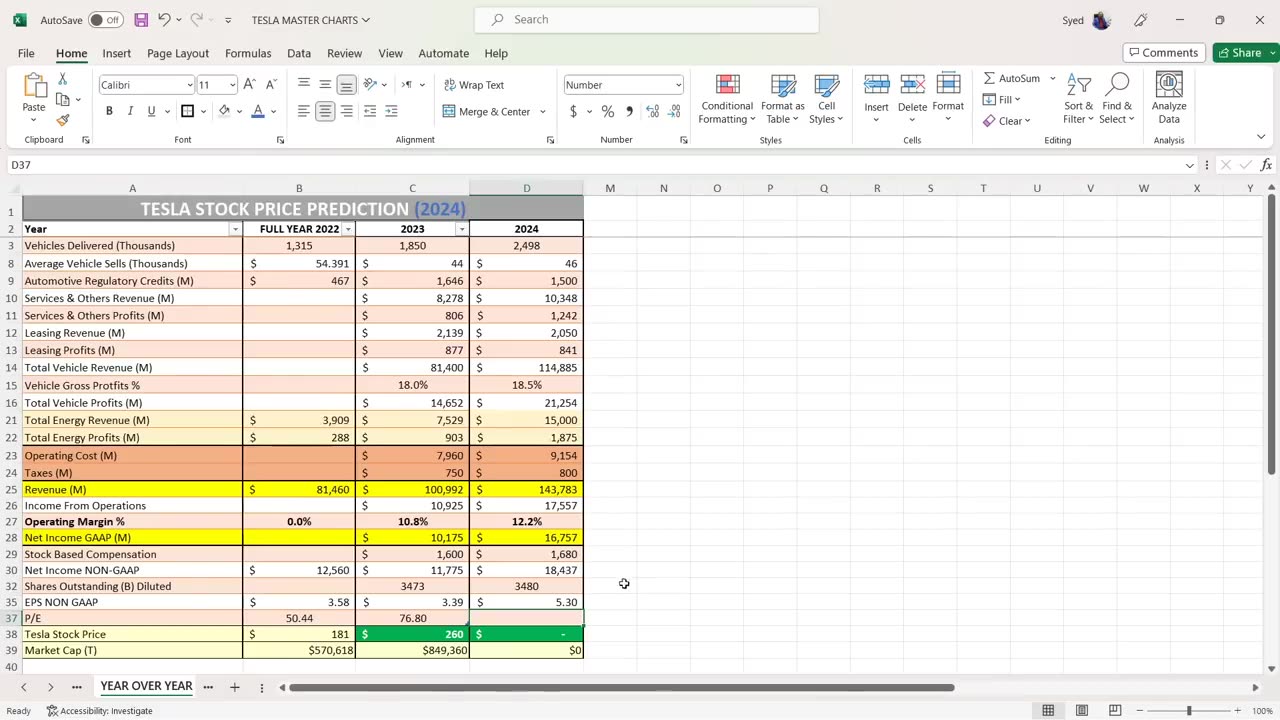This screenshot has height=720, width=1280.
Task: Toggle bottom align
Action: [346, 85]
